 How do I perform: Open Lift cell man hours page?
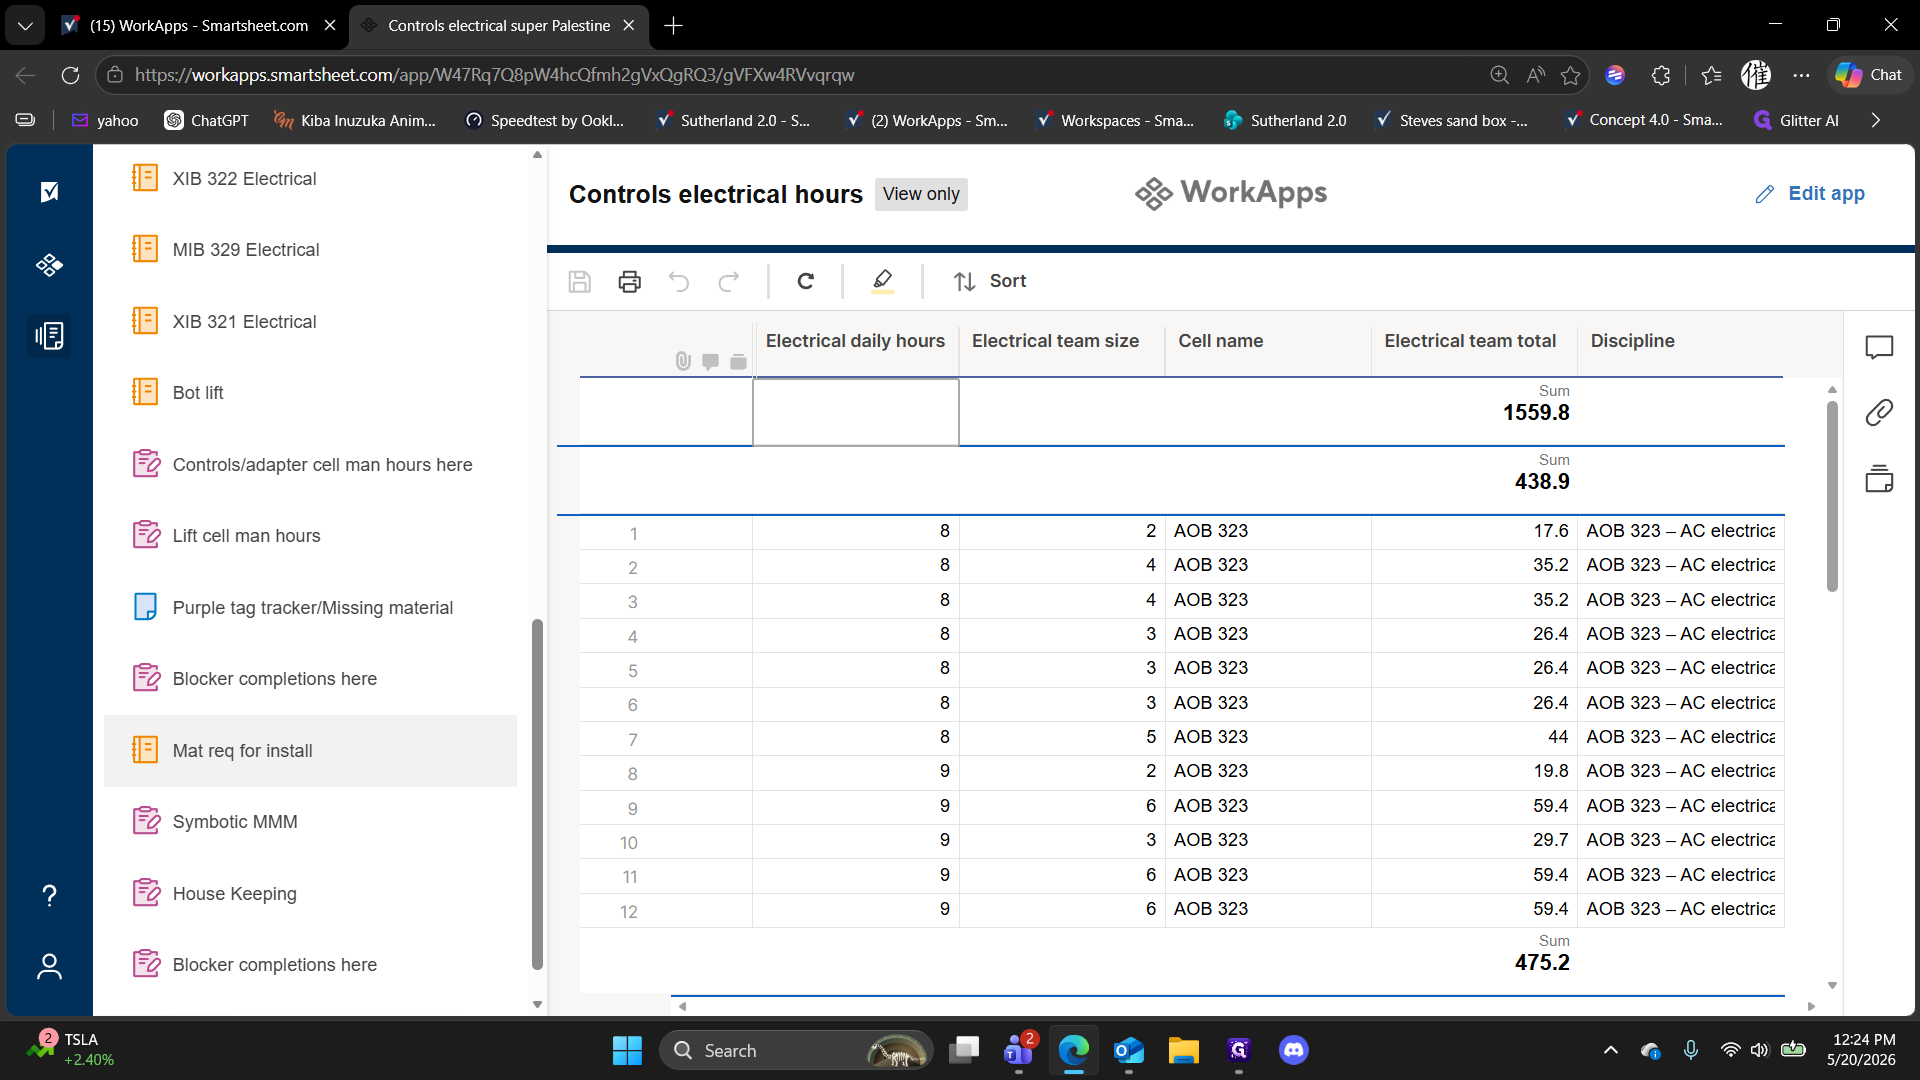pyautogui.click(x=310, y=536)
